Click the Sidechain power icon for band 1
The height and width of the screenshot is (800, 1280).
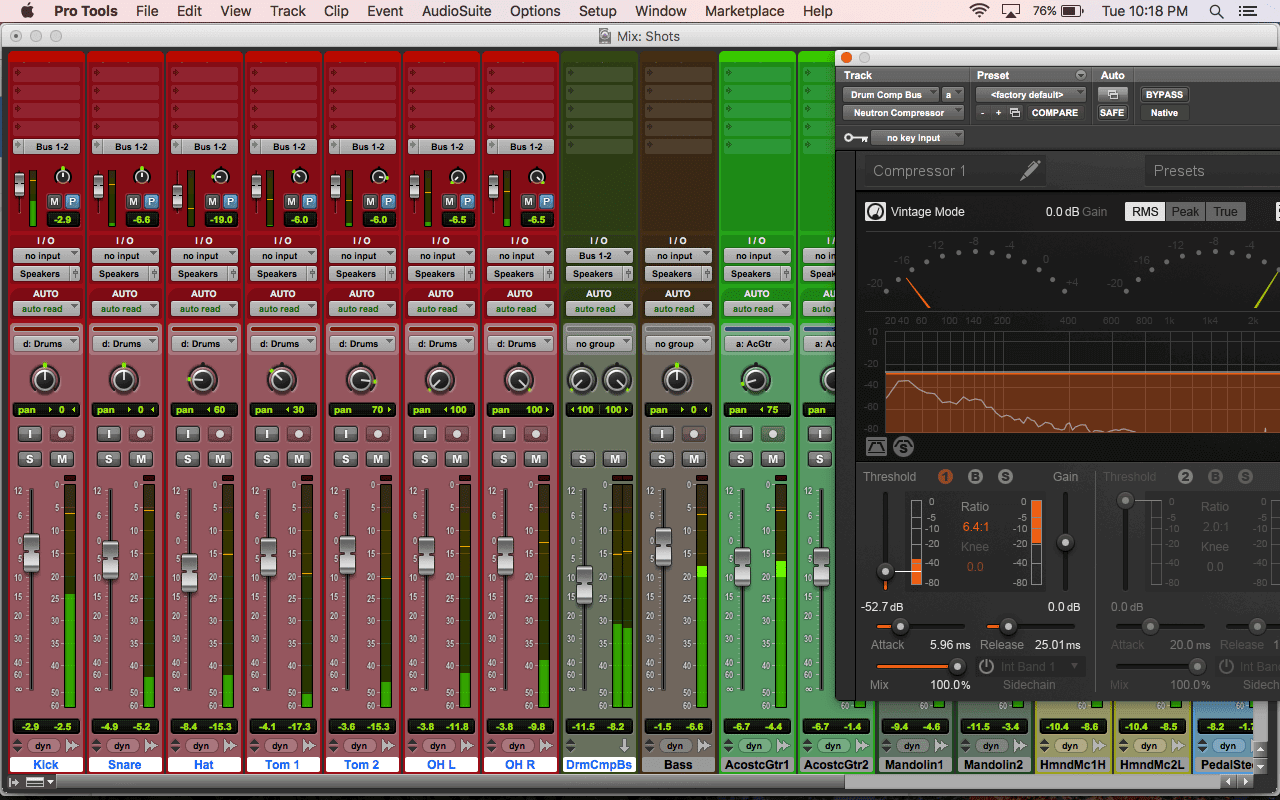tap(986, 666)
